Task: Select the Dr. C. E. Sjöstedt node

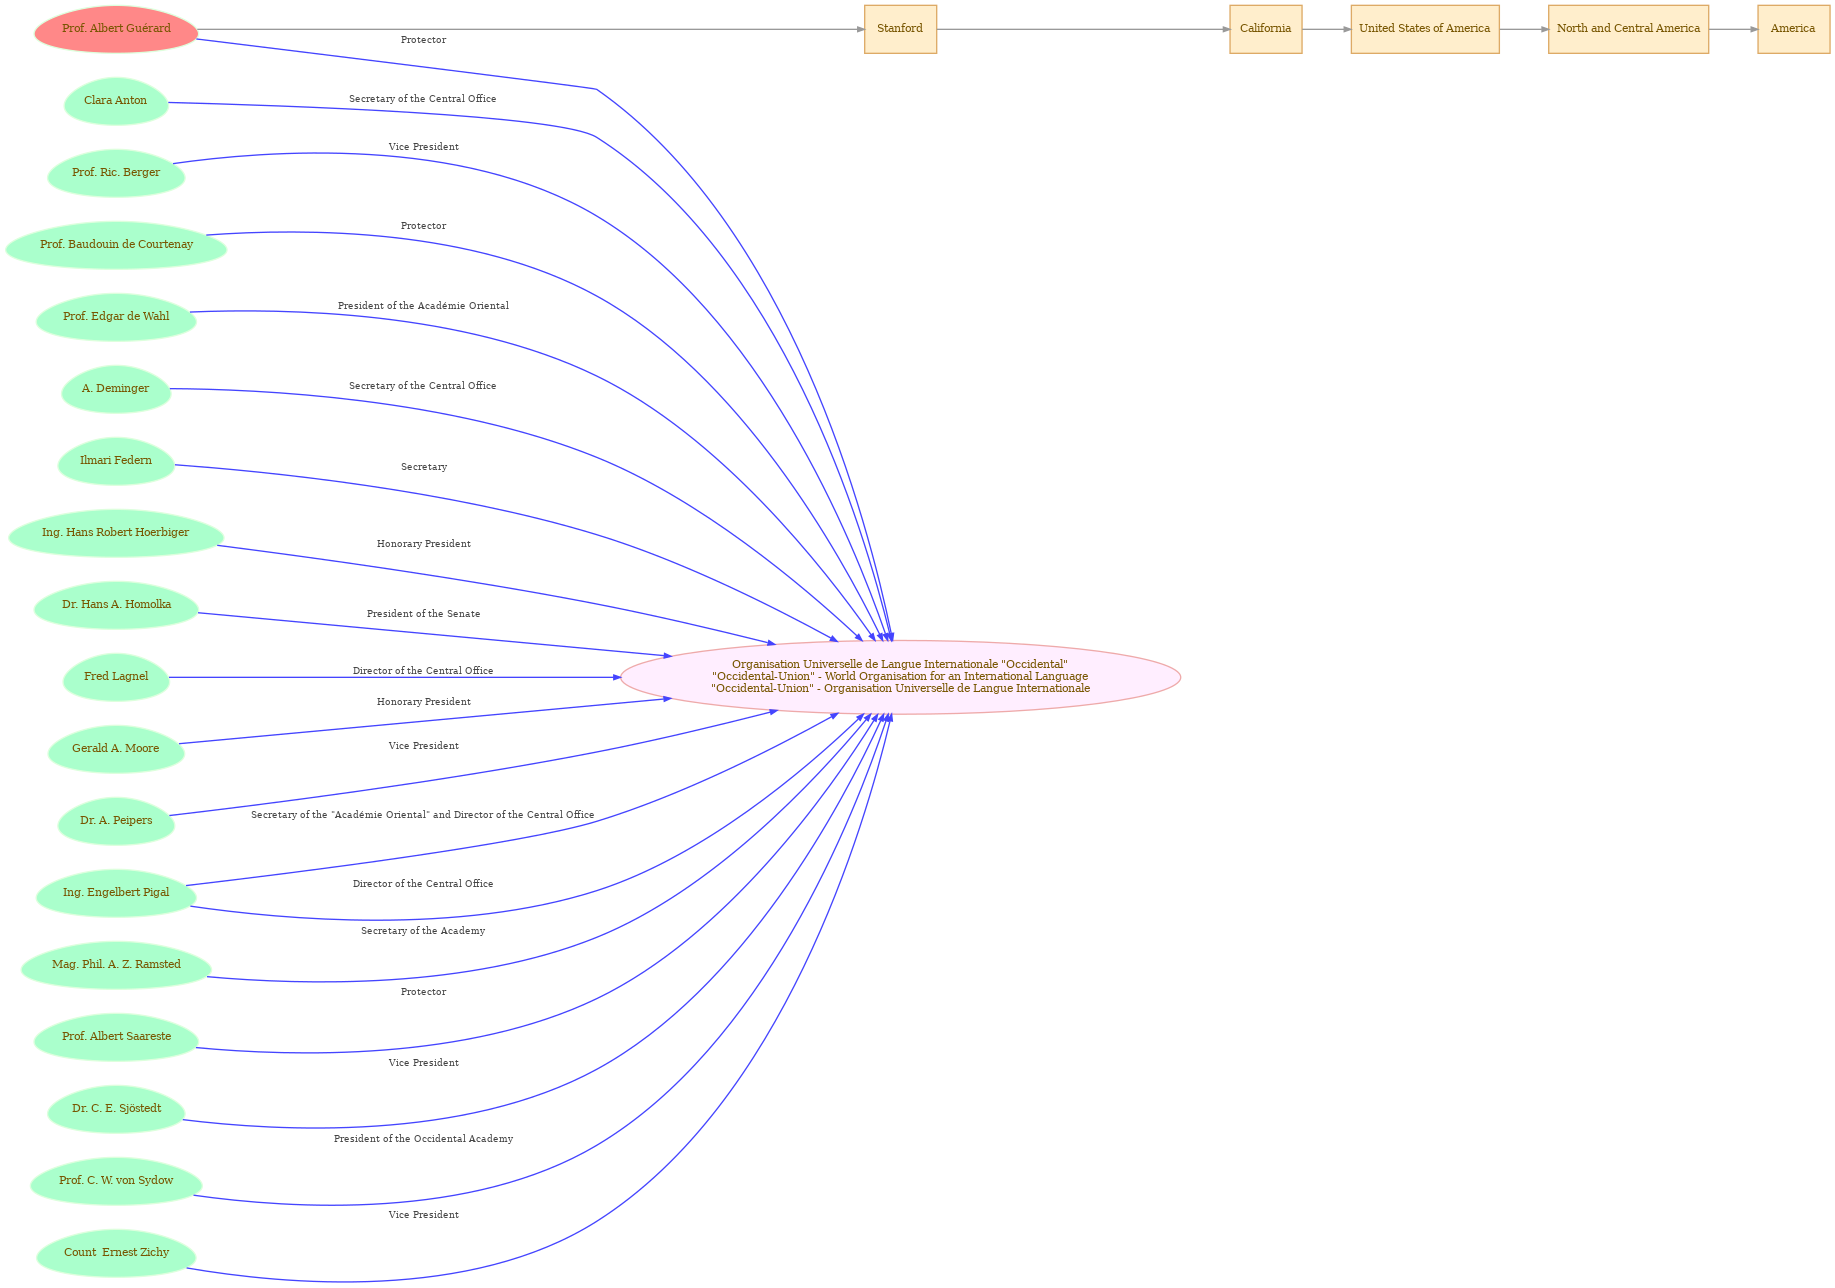Action: (116, 1109)
